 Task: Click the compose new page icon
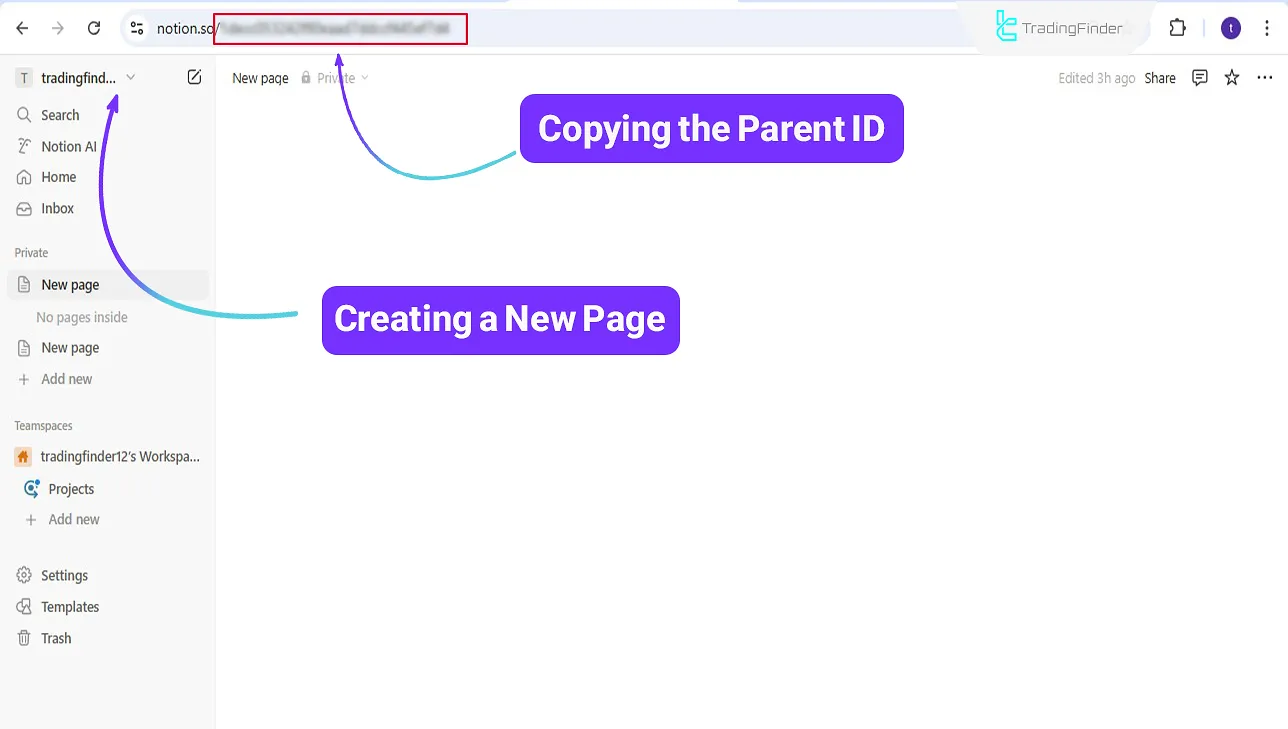194,77
